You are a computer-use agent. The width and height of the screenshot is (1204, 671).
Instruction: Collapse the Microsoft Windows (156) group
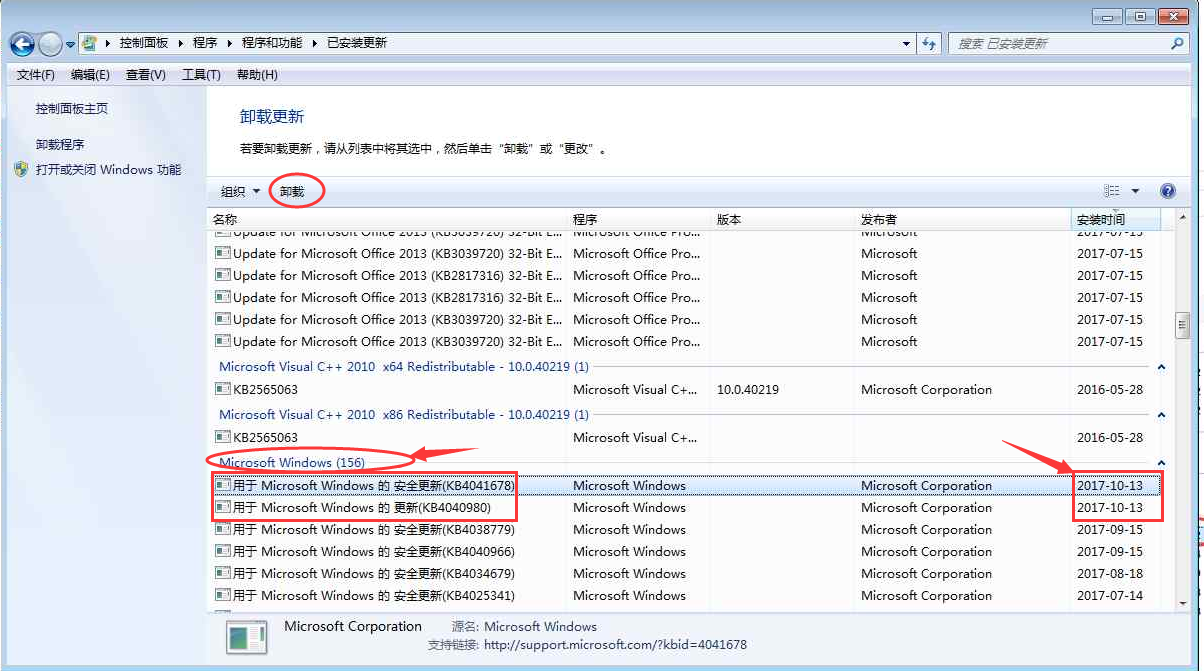[1161, 463]
